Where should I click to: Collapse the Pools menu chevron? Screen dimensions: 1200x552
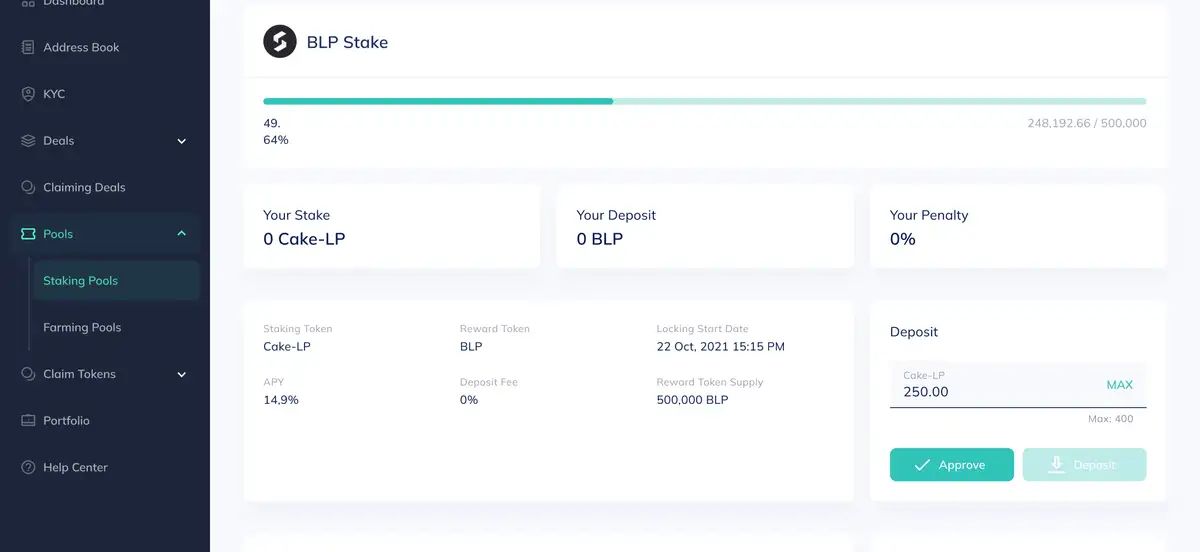pyautogui.click(x=182, y=234)
